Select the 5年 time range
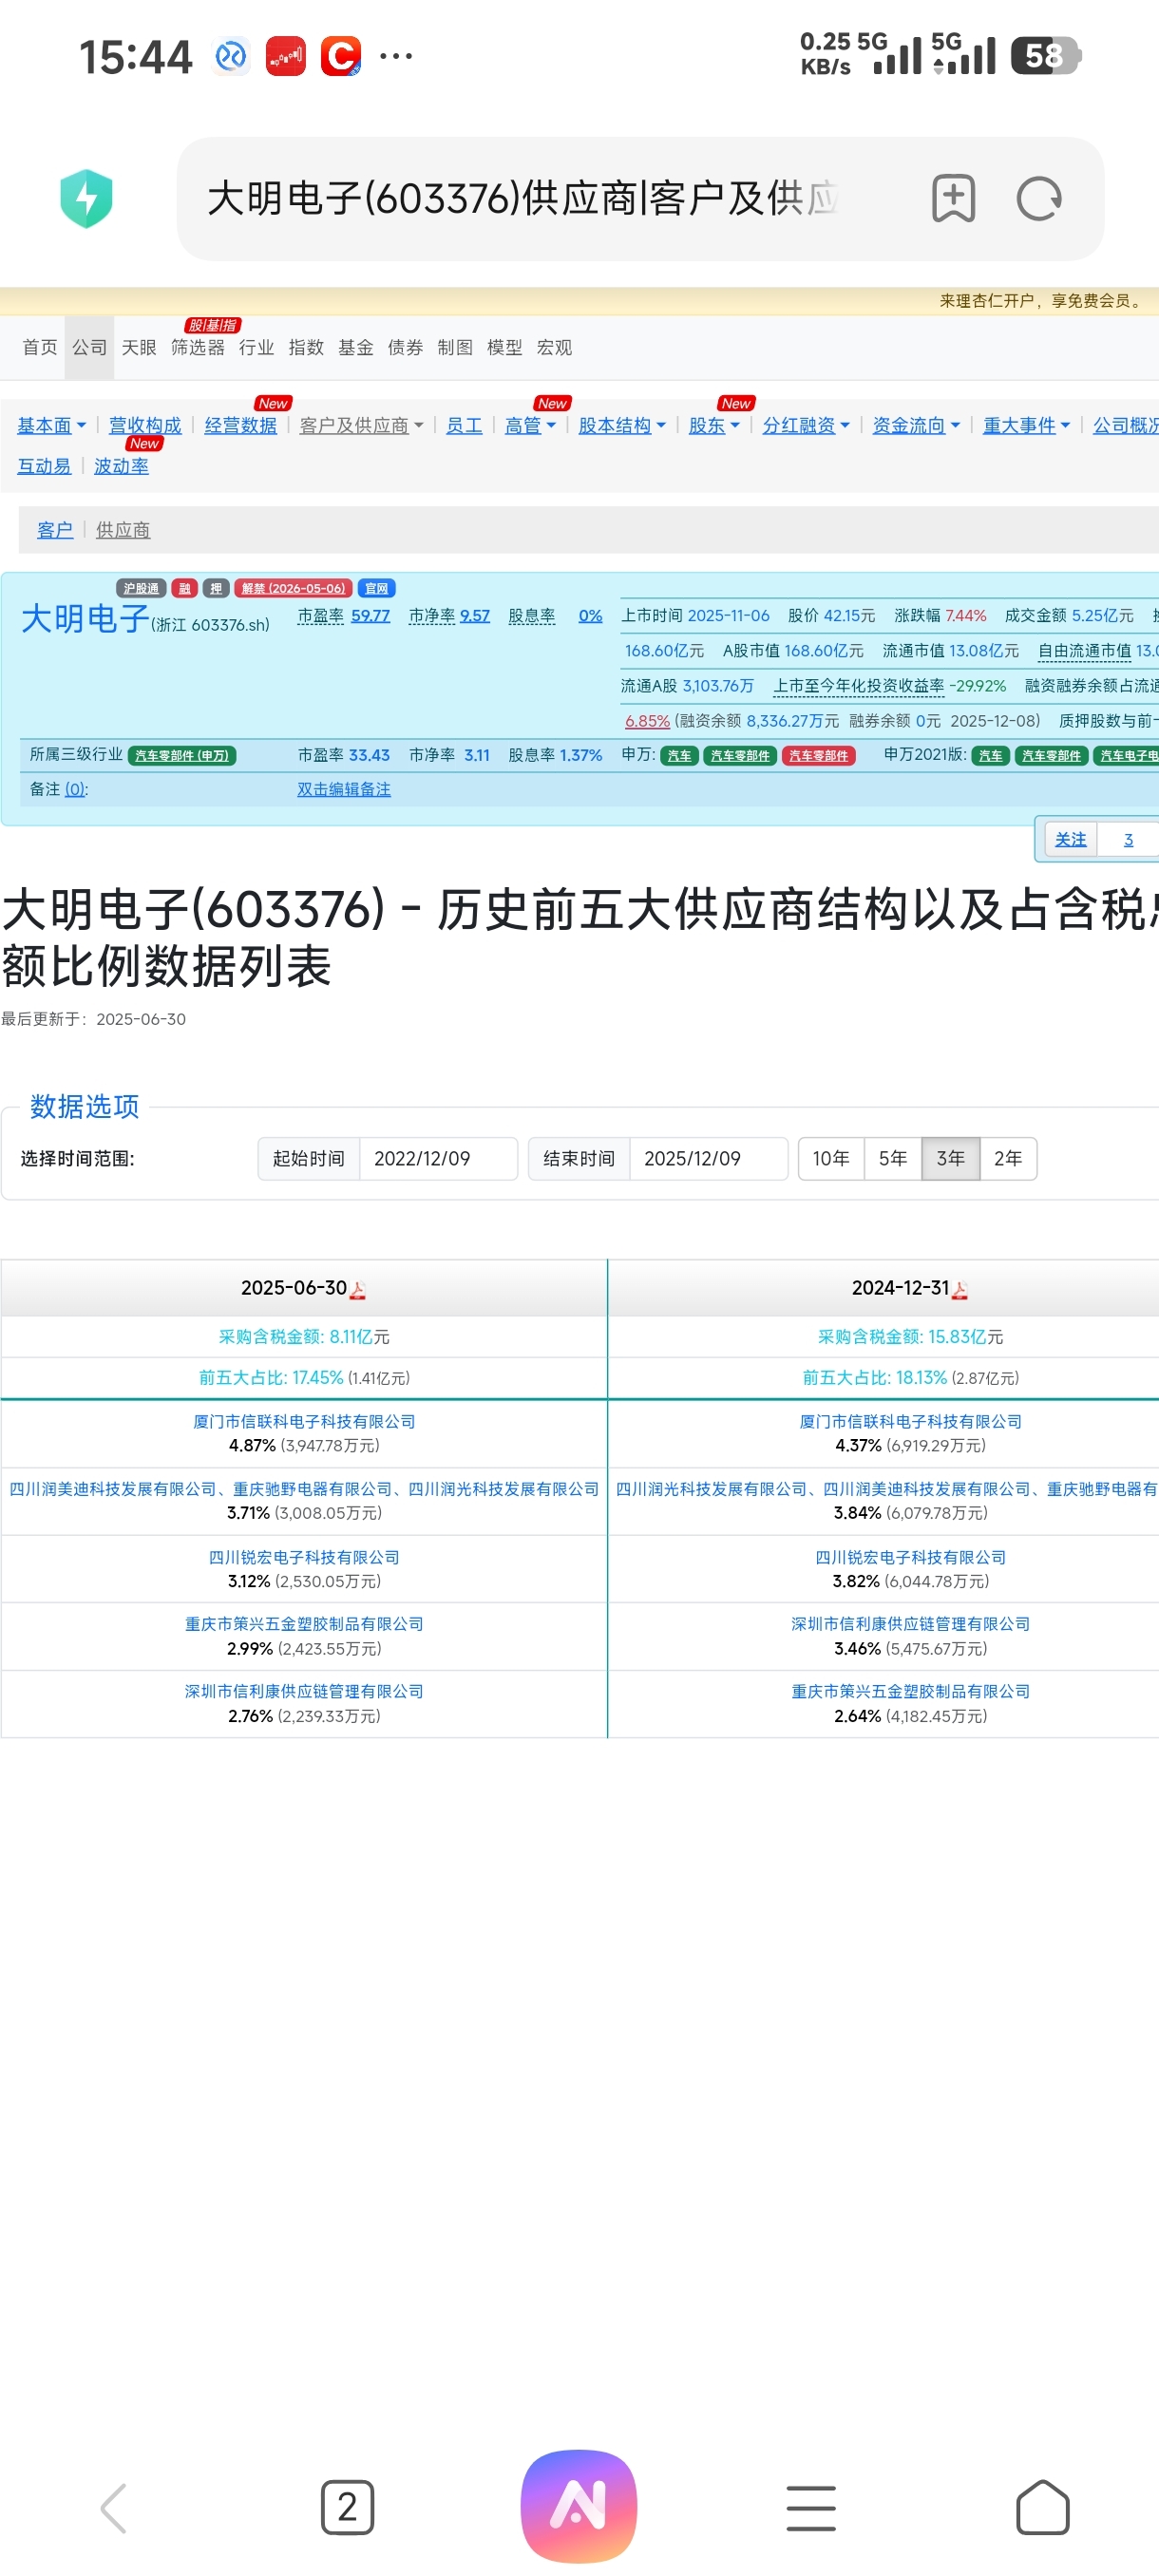The image size is (1159, 2576). point(893,1159)
